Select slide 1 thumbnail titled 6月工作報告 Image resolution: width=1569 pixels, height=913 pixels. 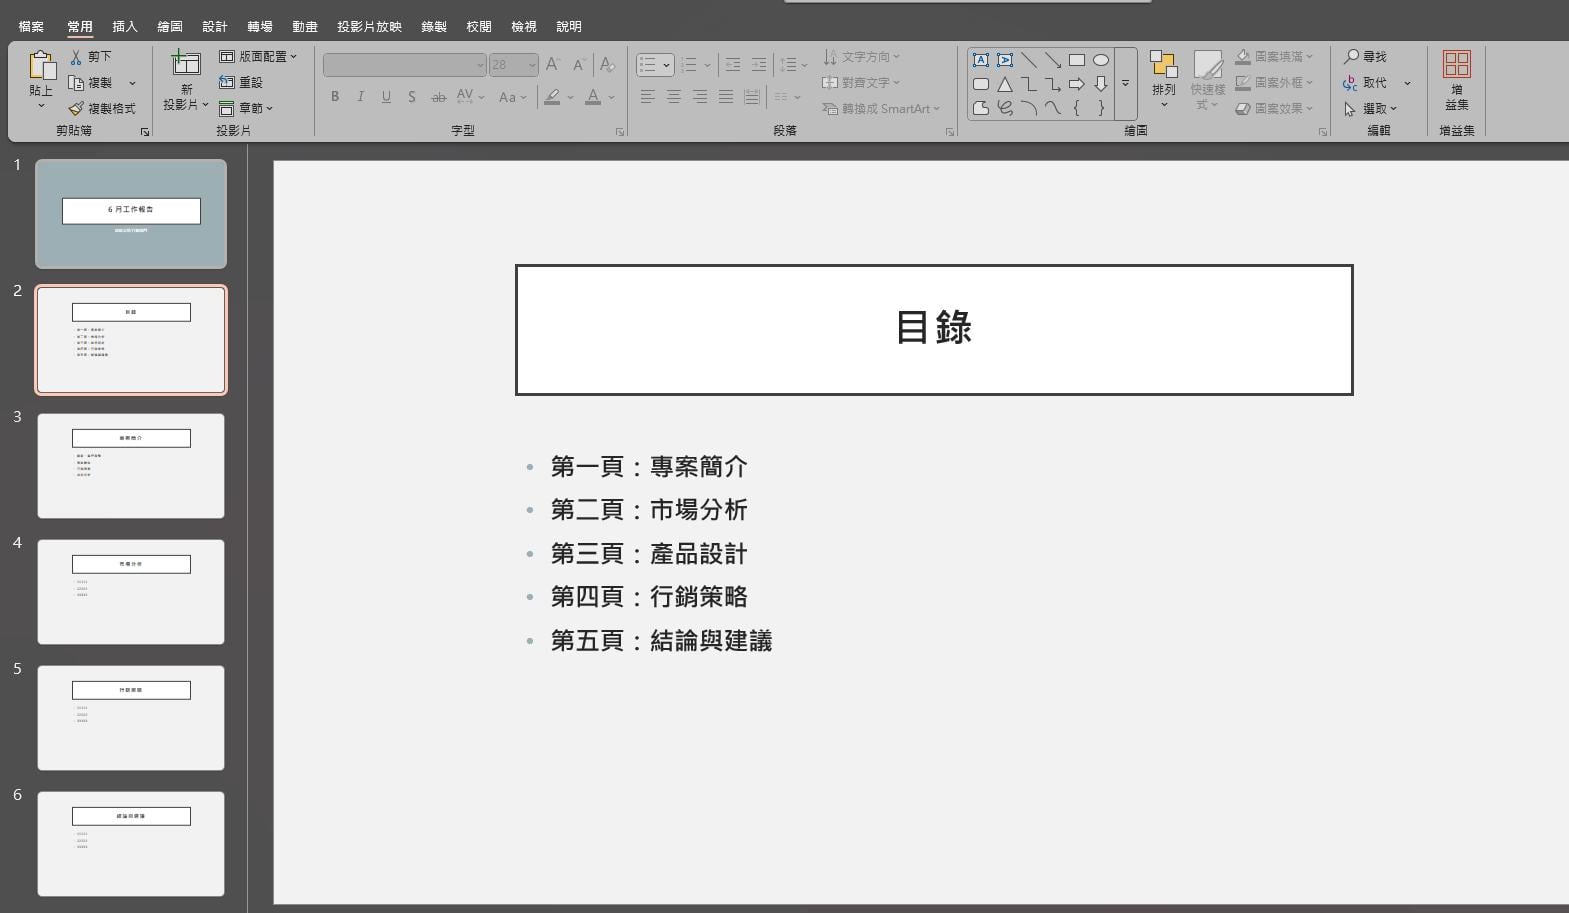point(131,214)
